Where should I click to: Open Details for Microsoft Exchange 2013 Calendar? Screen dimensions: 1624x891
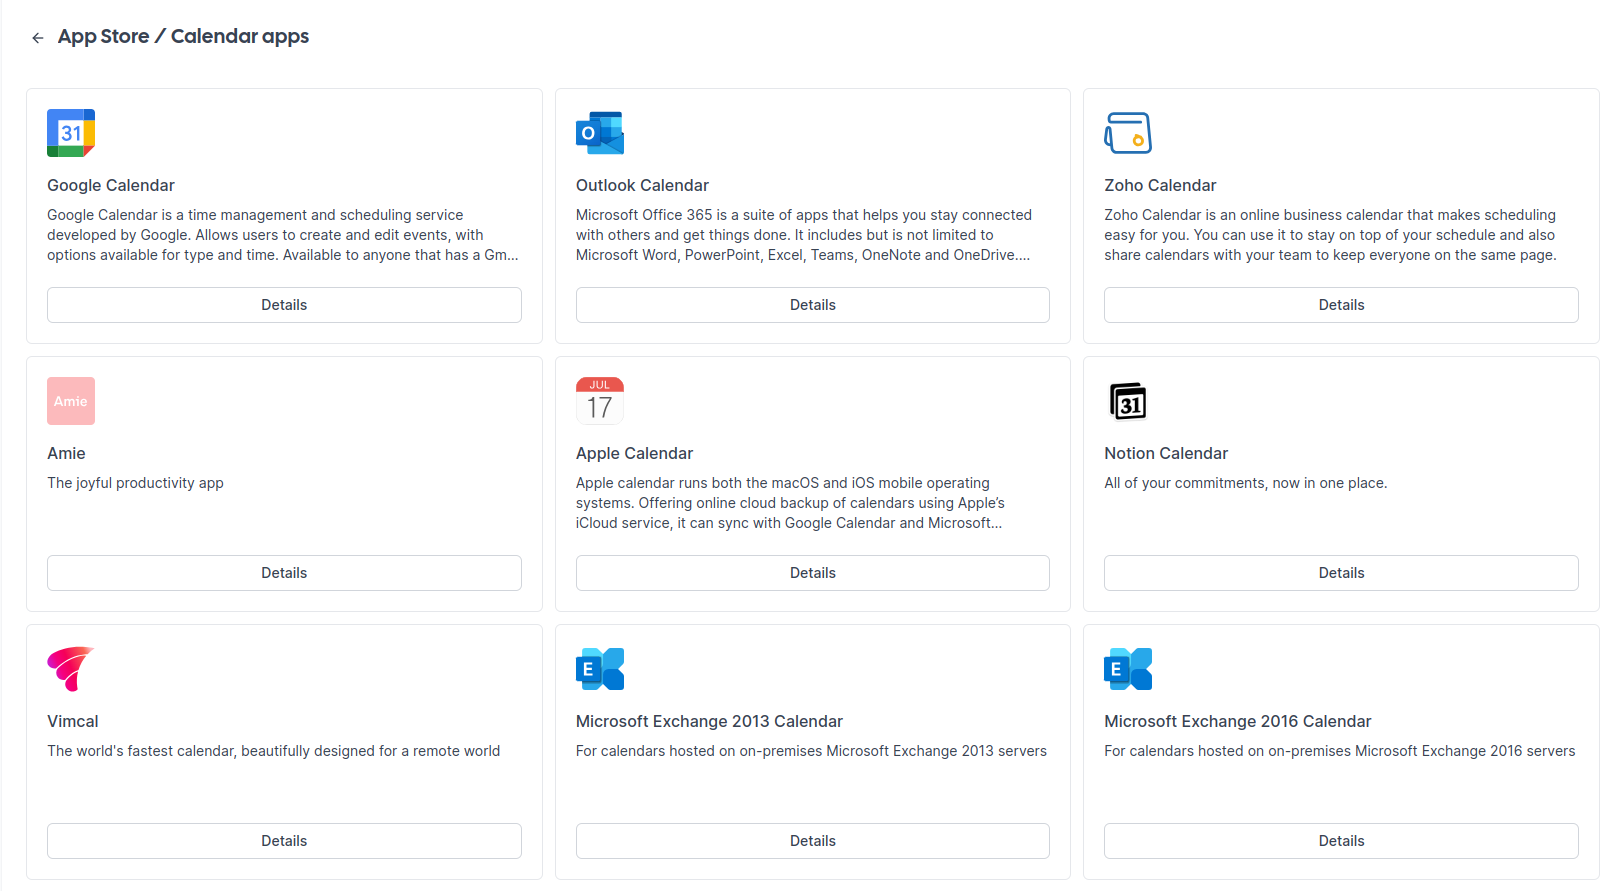click(813, 841)
